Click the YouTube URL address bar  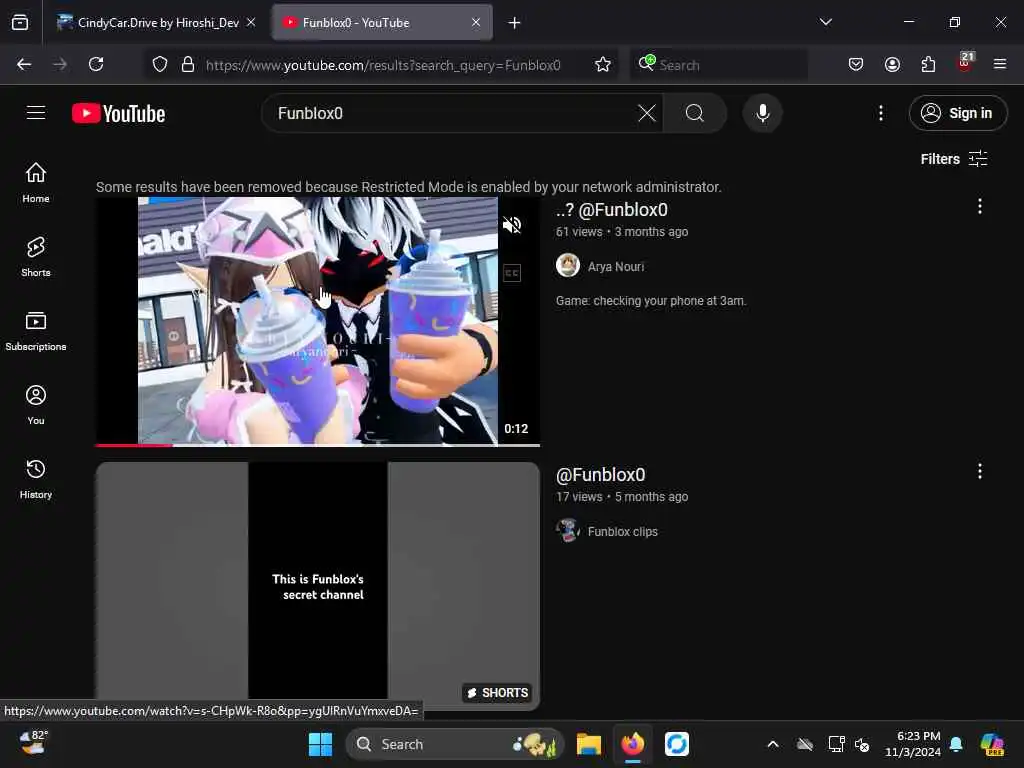point(383,65)
